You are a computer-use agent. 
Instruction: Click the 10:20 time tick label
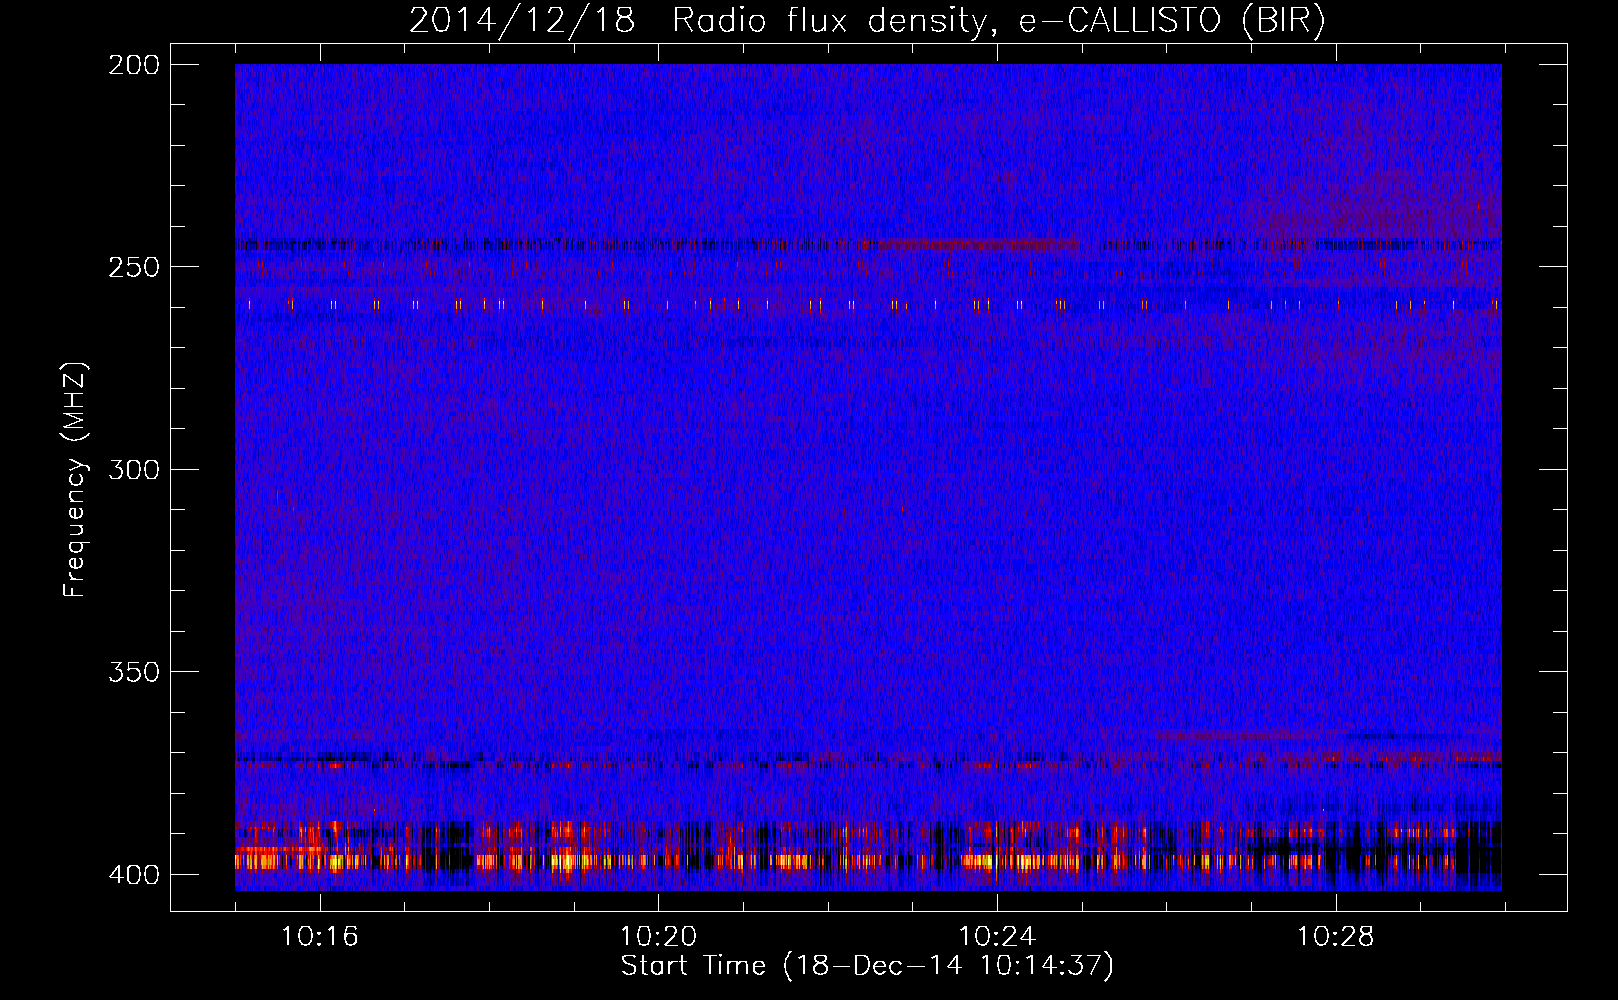tap(658, 937)
